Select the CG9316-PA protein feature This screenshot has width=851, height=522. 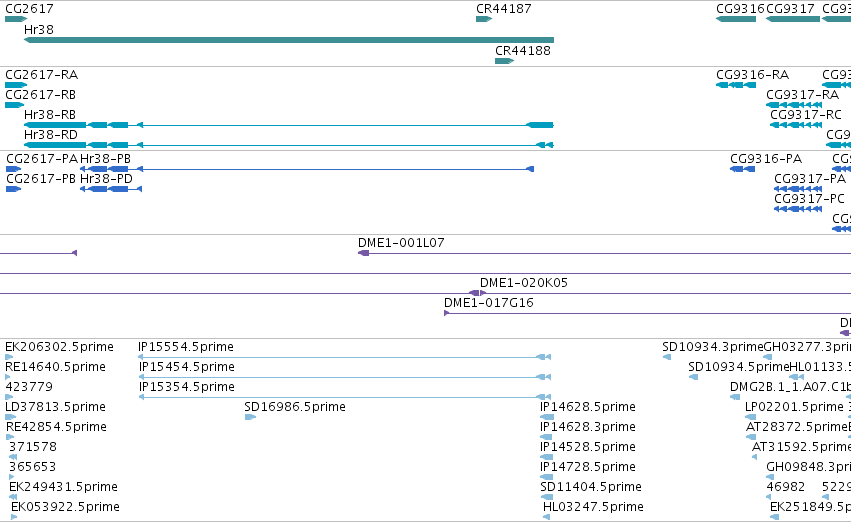click(x=742, y=169)
